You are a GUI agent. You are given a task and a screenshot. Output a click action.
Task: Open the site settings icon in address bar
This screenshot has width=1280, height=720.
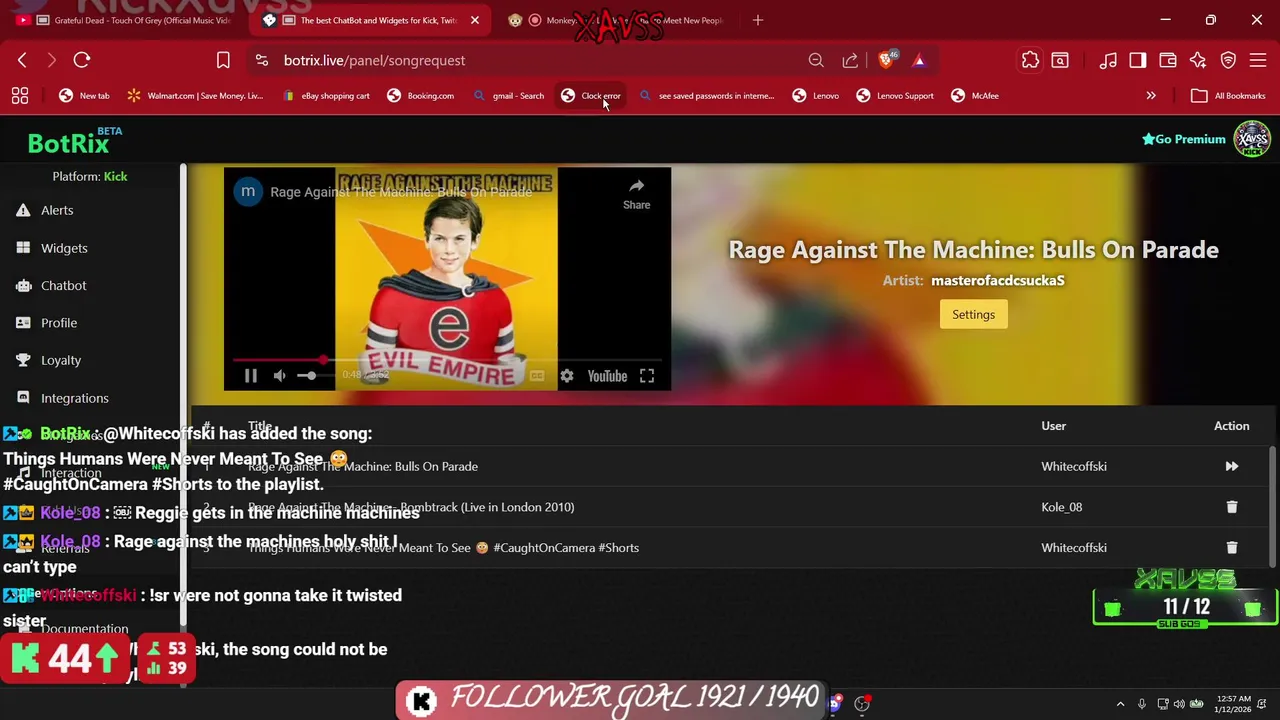click(262, 60)
